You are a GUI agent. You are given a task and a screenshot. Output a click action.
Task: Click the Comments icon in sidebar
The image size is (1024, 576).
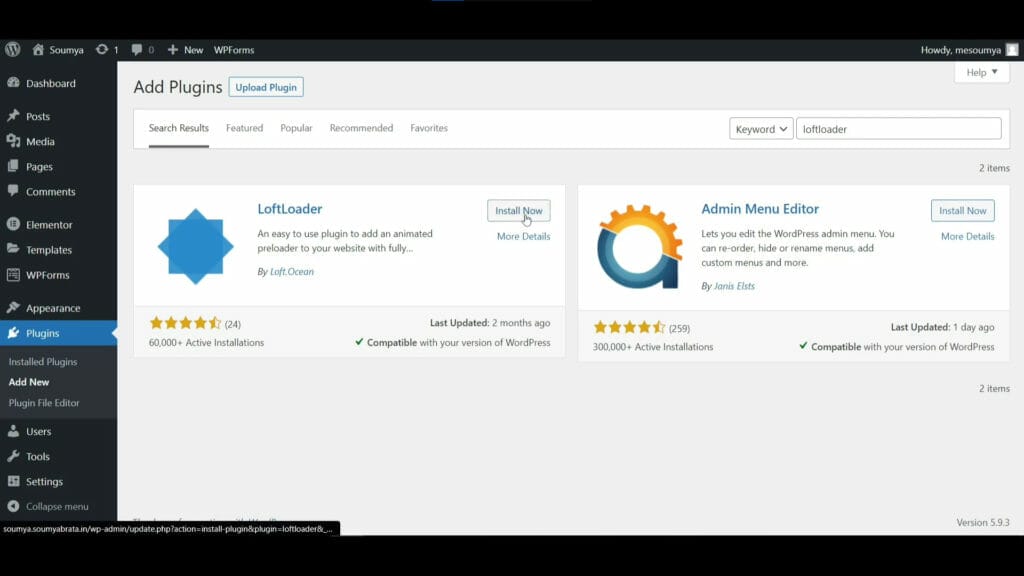tap(14, 191)
